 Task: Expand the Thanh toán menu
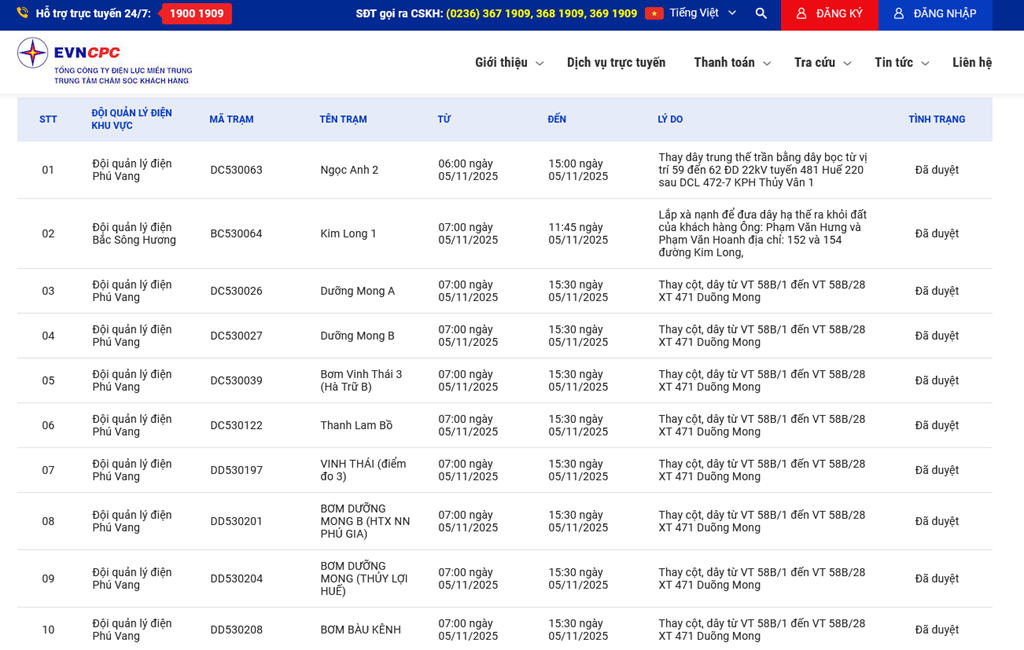pyautogui.click(x=731, y=62)
